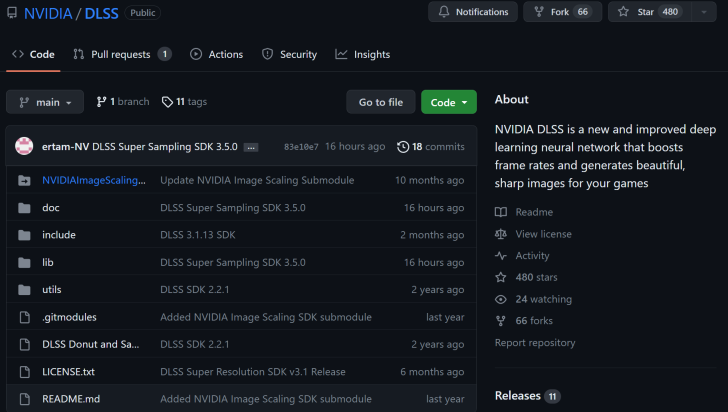Open commit Added NVIDIA Image Scaling SDK submodule on README.md row
The image size is (728, 412).
(266, 399)
